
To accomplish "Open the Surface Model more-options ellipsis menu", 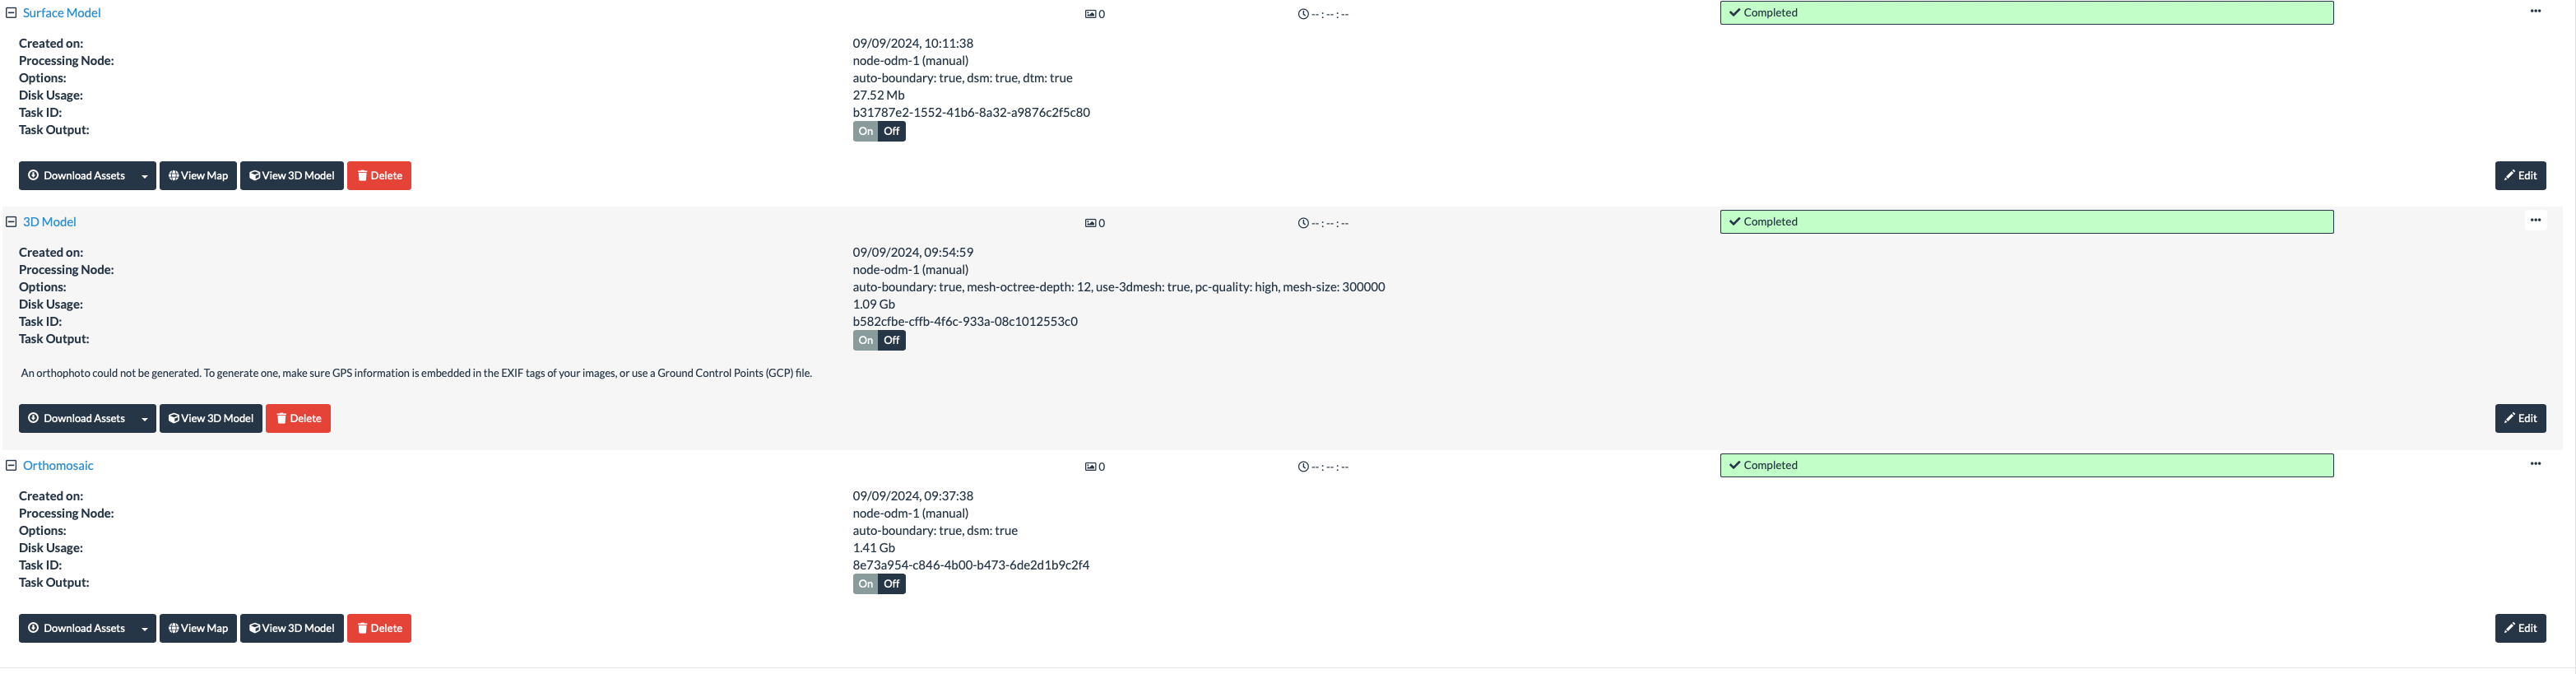I will (x=2535, y=12).
